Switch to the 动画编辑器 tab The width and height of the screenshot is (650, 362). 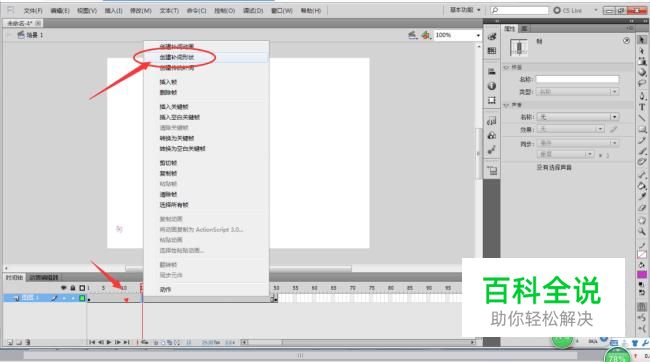pyautogui.click(x=44, y=277)
